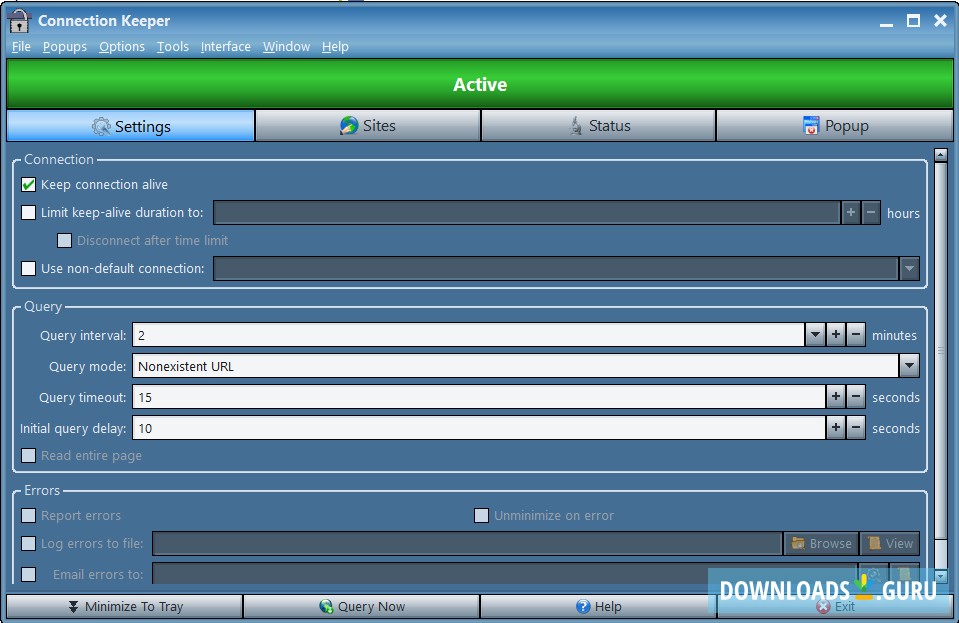The height and width of the screenshot is (623, 959).
Task: Click the keep-alive duration hours field
Action: coord(527,213)
